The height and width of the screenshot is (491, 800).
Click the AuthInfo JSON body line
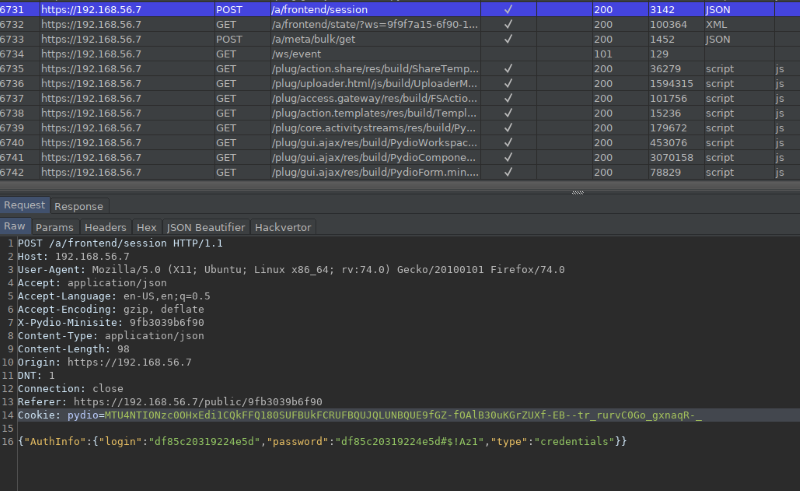point(322,441)
